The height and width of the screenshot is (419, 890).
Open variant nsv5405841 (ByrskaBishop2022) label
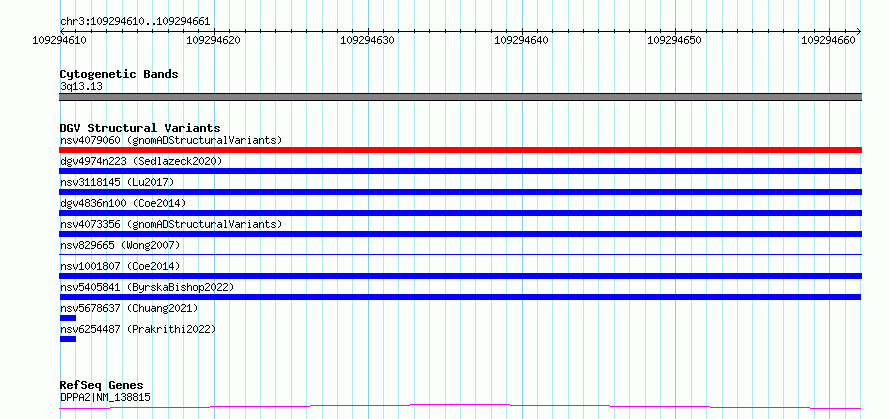(x=146, y=287)
